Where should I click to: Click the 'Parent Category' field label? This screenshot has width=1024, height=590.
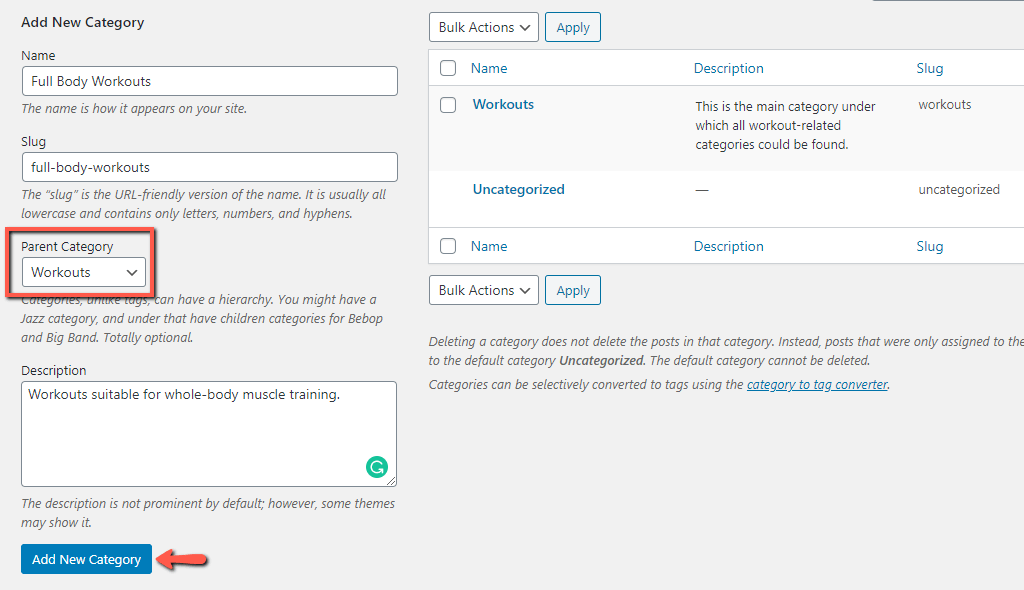pyautogui.click(x=67, y=246)
